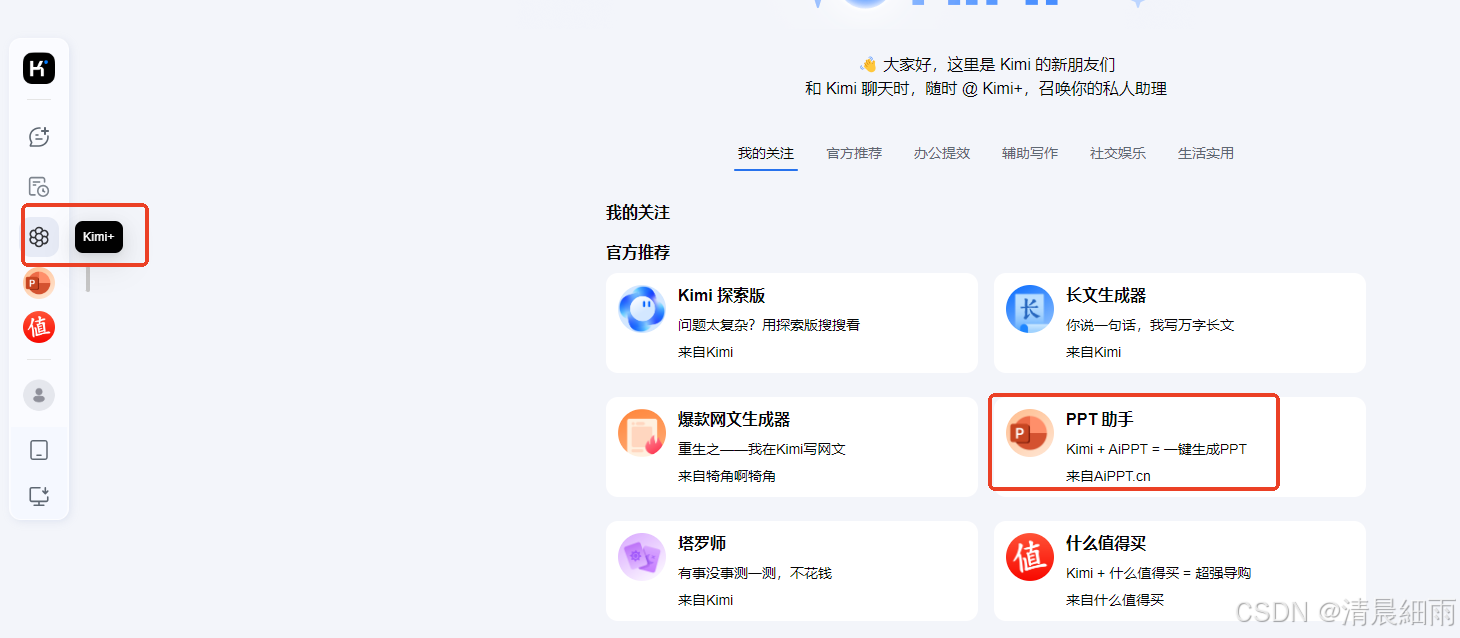Click the greeting 大家好，这里是 Kimi 的新朋友们

[x=999, y=64]
